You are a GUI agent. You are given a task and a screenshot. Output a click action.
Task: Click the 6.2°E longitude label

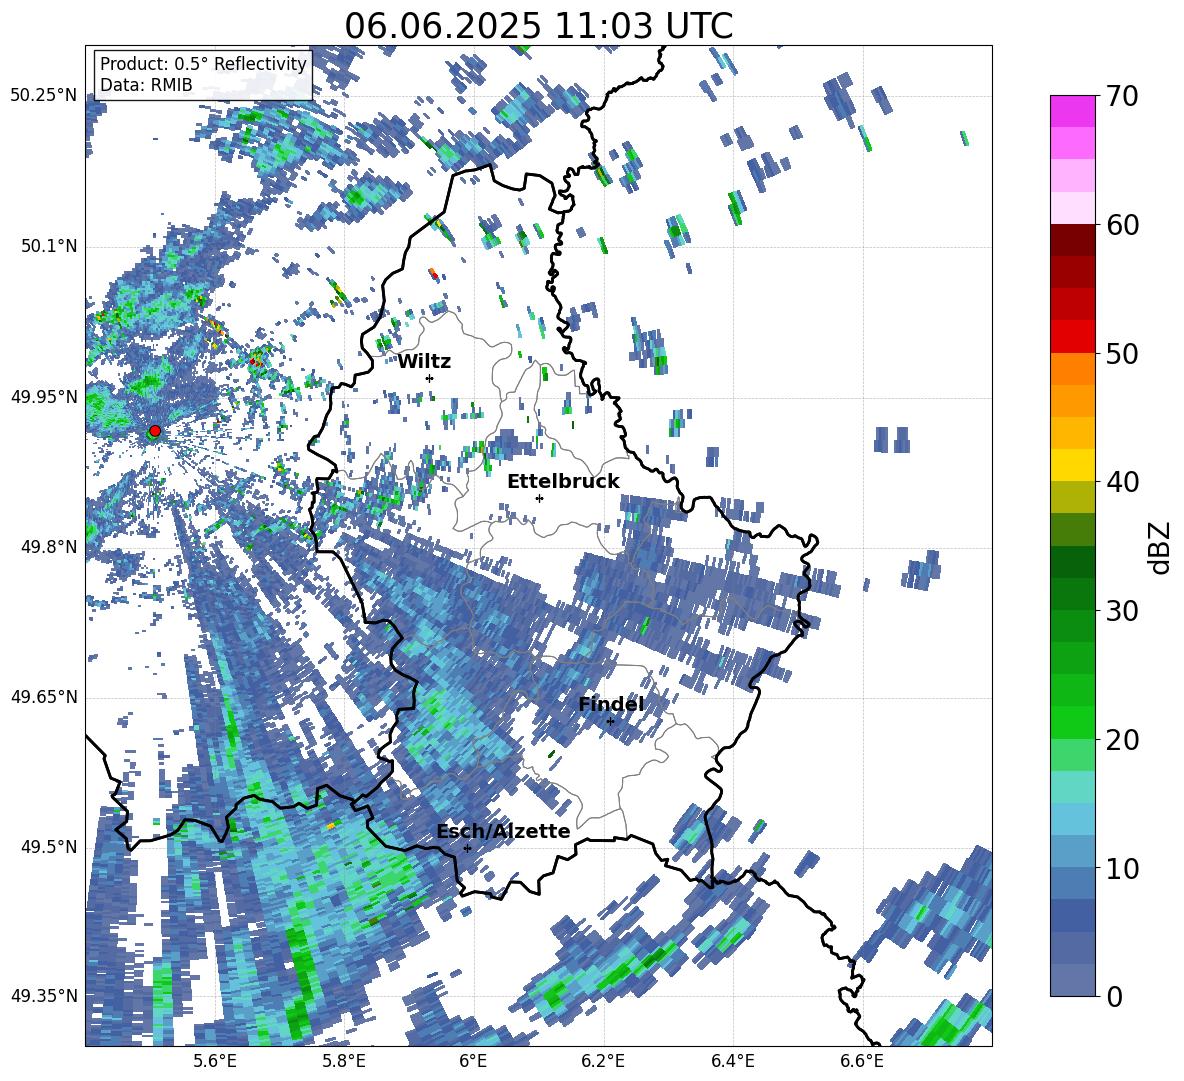(x=603, y=1061)
